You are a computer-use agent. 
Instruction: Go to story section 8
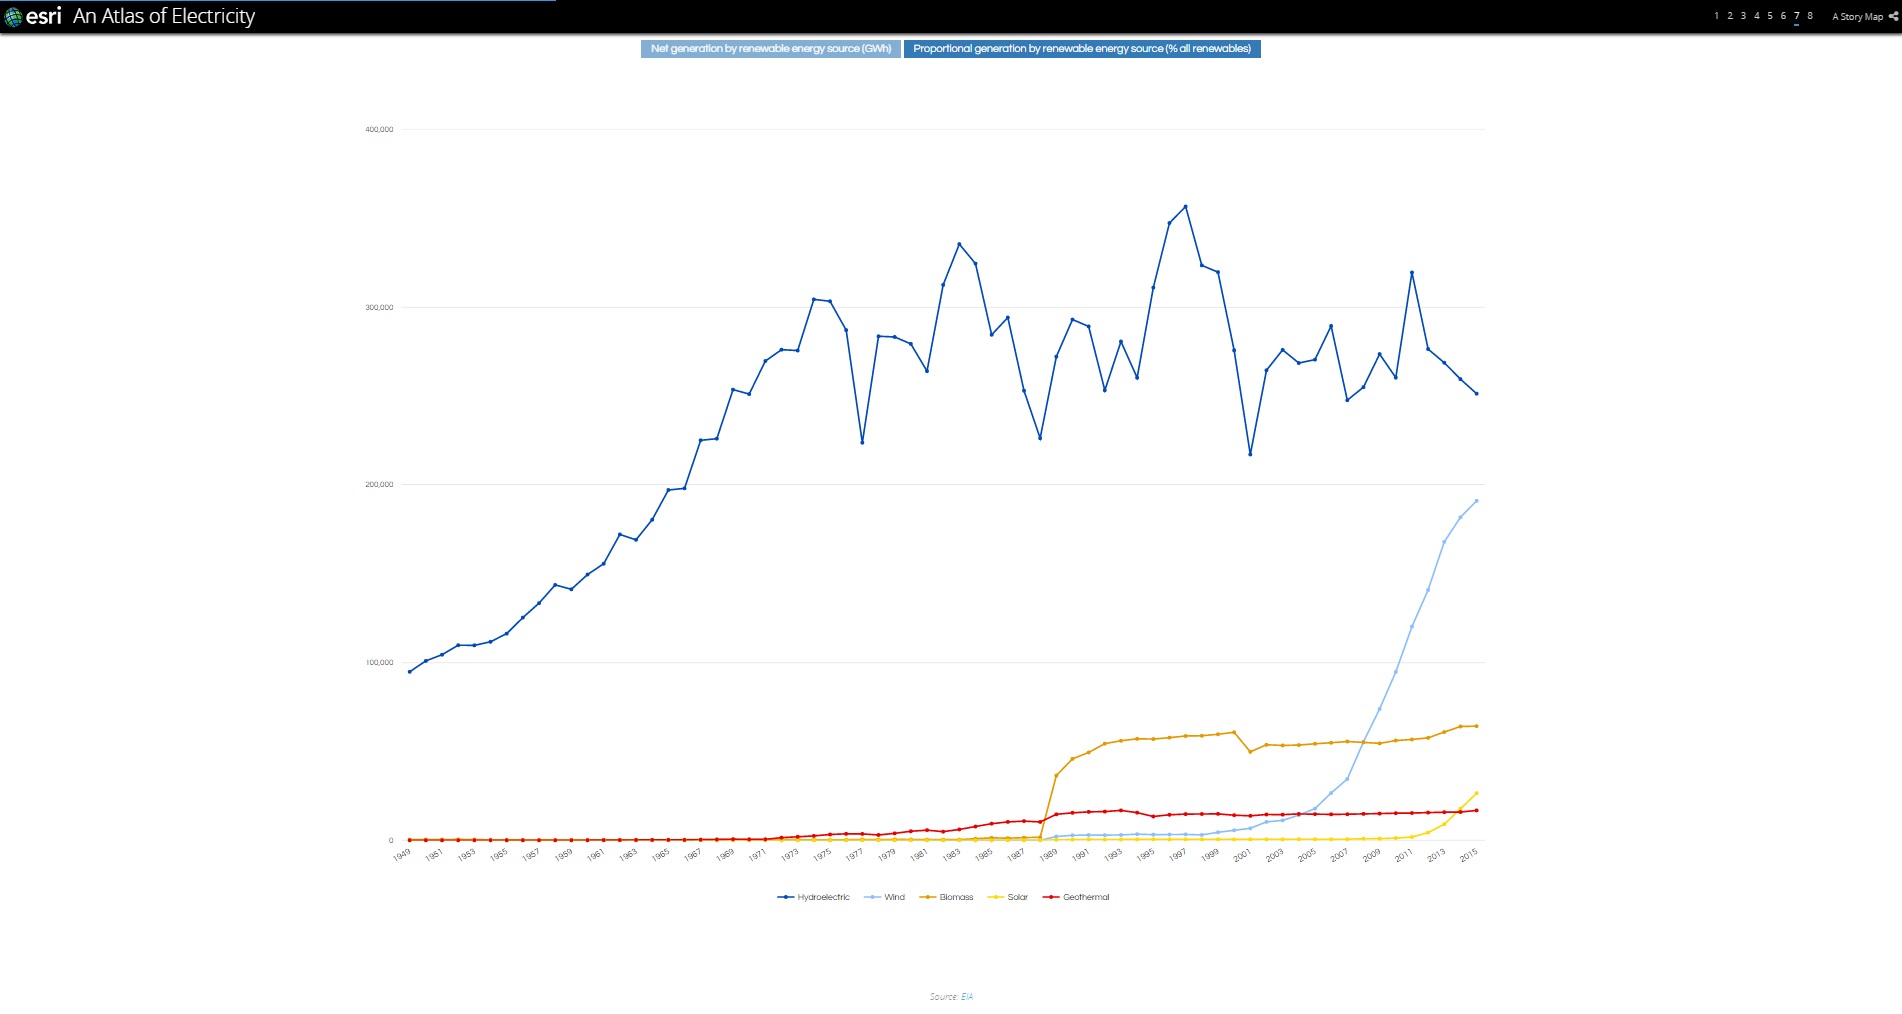pos(1810,16)
